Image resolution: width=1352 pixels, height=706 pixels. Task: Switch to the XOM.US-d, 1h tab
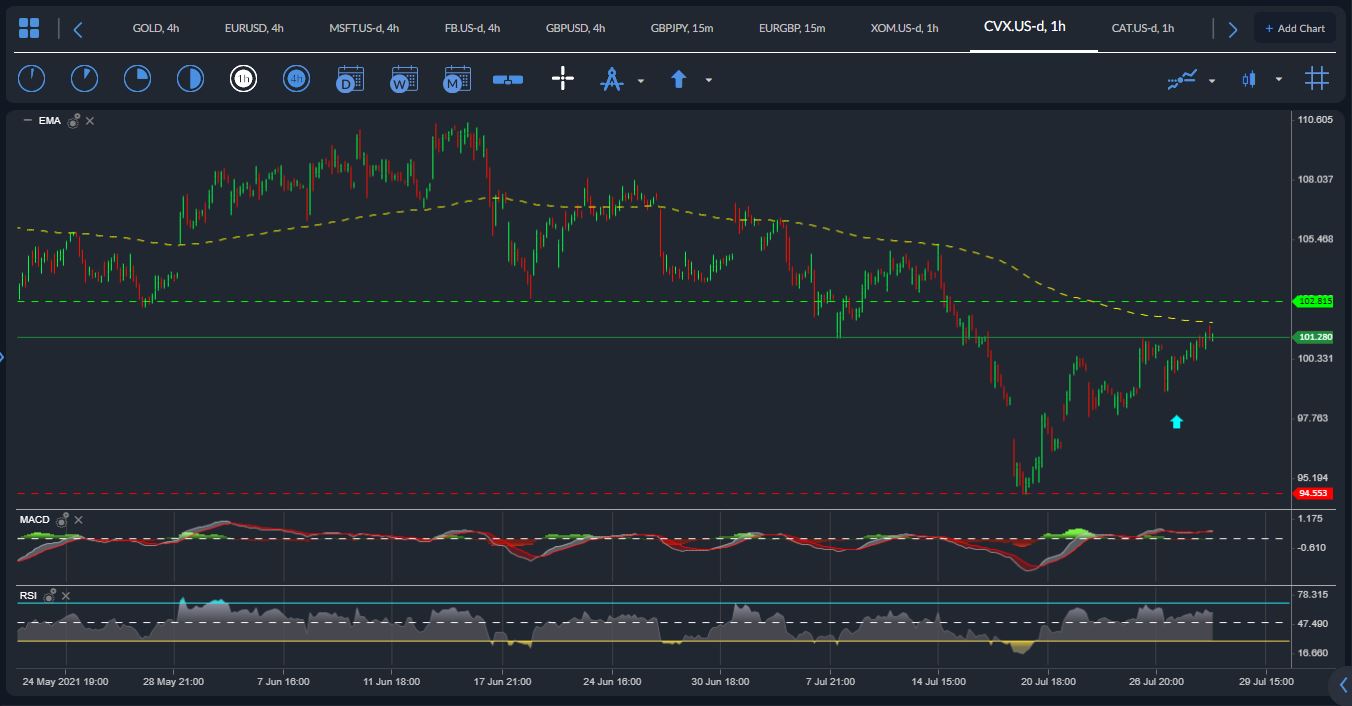click(x=904, y=28)
